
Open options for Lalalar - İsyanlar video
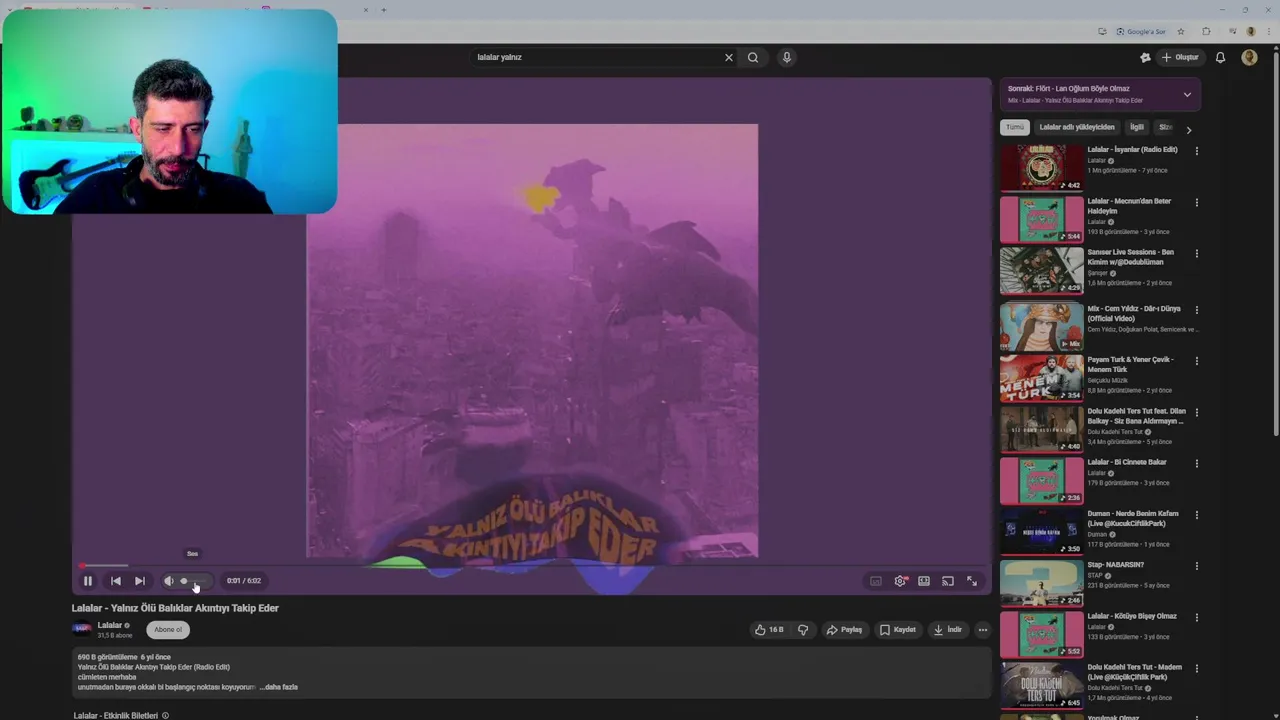1196,151
